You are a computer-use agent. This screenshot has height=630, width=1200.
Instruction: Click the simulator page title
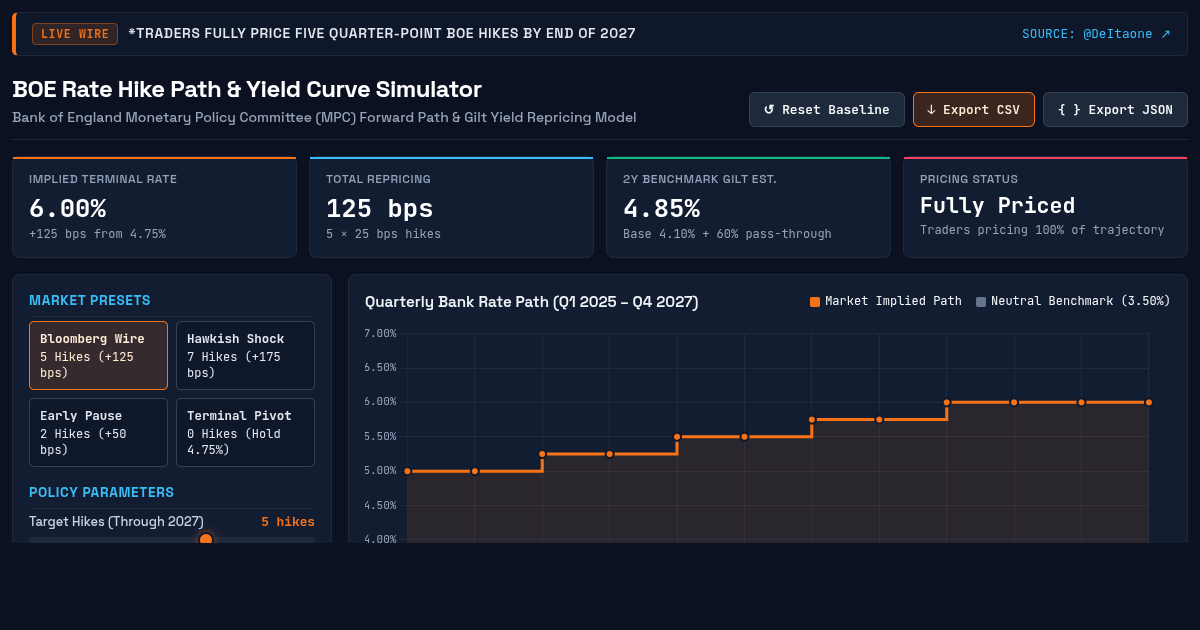[247, 90]
